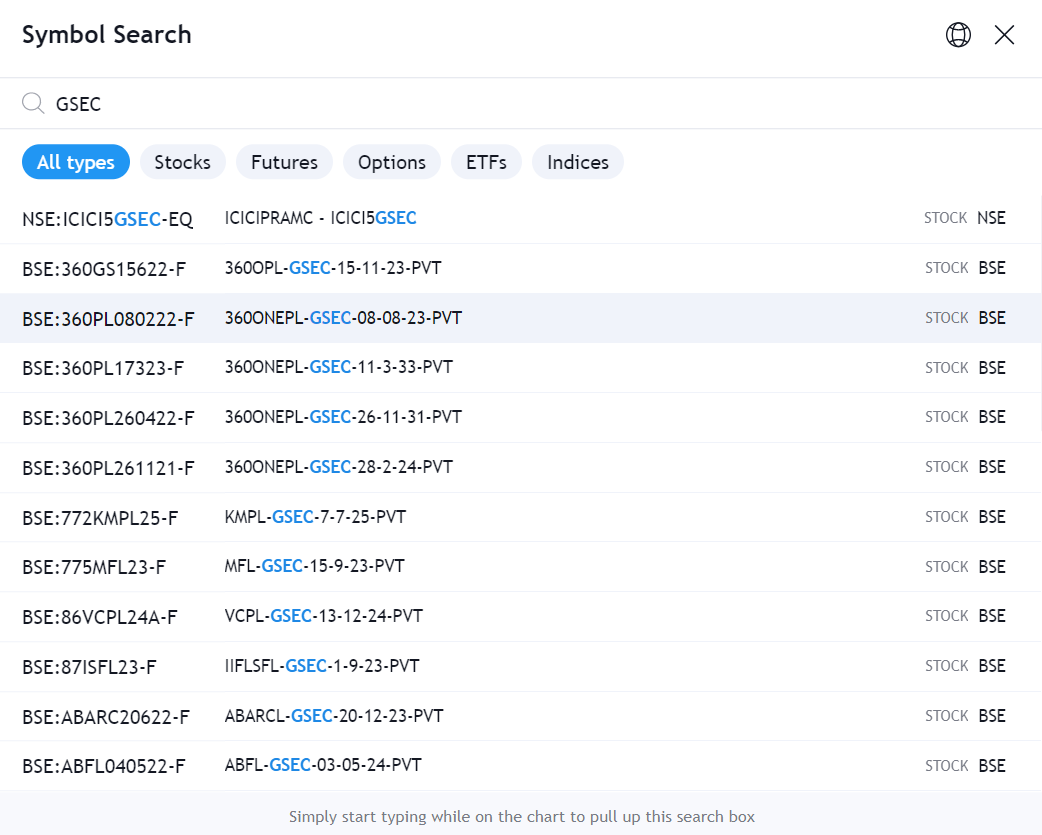This screenshot has height=835, width=1042.
Task: Click description 360ONEPL-GSEC-11-3-33-PVT
Action: 339,367
